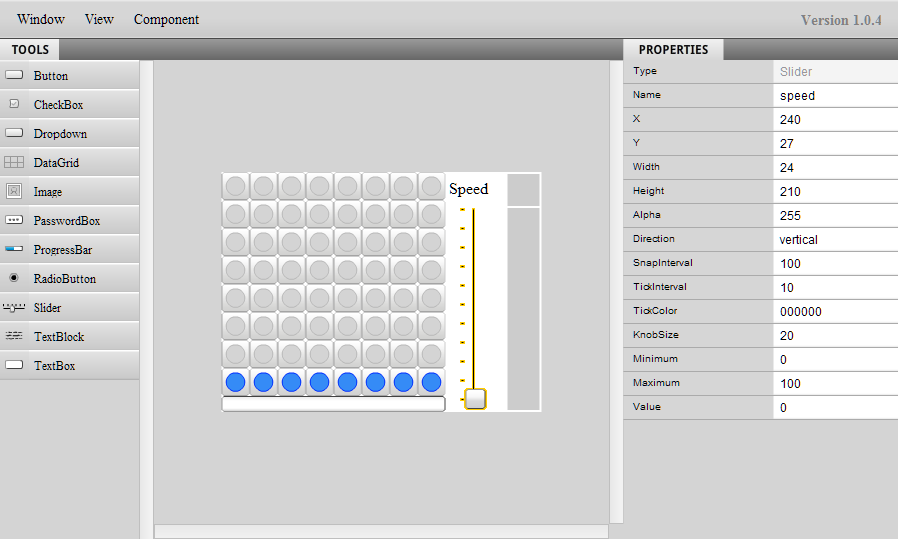898x539 pixels.
Task: Click the Type value Slider
Action: (836, 72)
